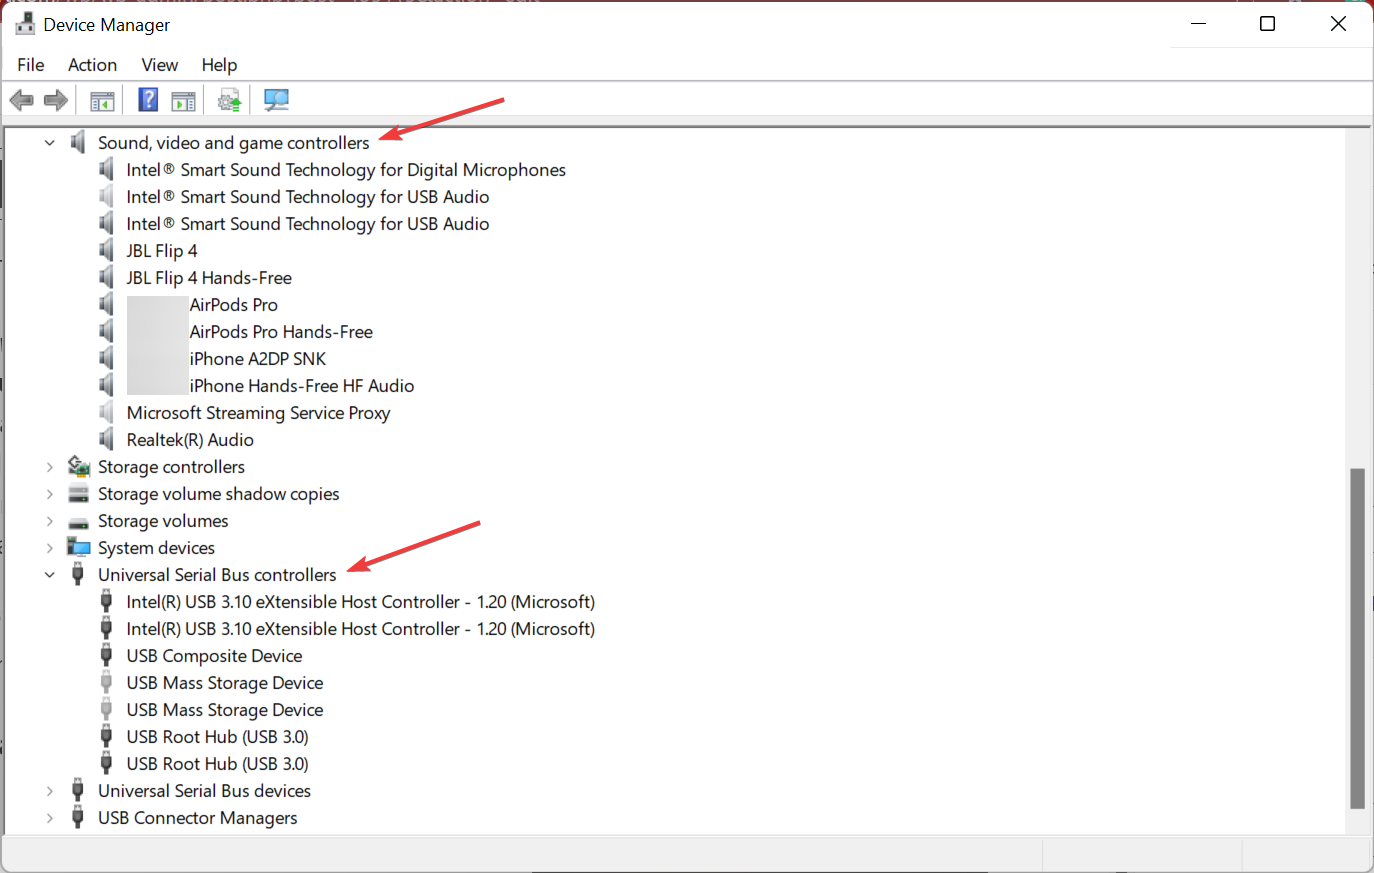The image size is (1374, 873).
Task: Toggle the show/hide console tree icon
Action: point(102,100)
